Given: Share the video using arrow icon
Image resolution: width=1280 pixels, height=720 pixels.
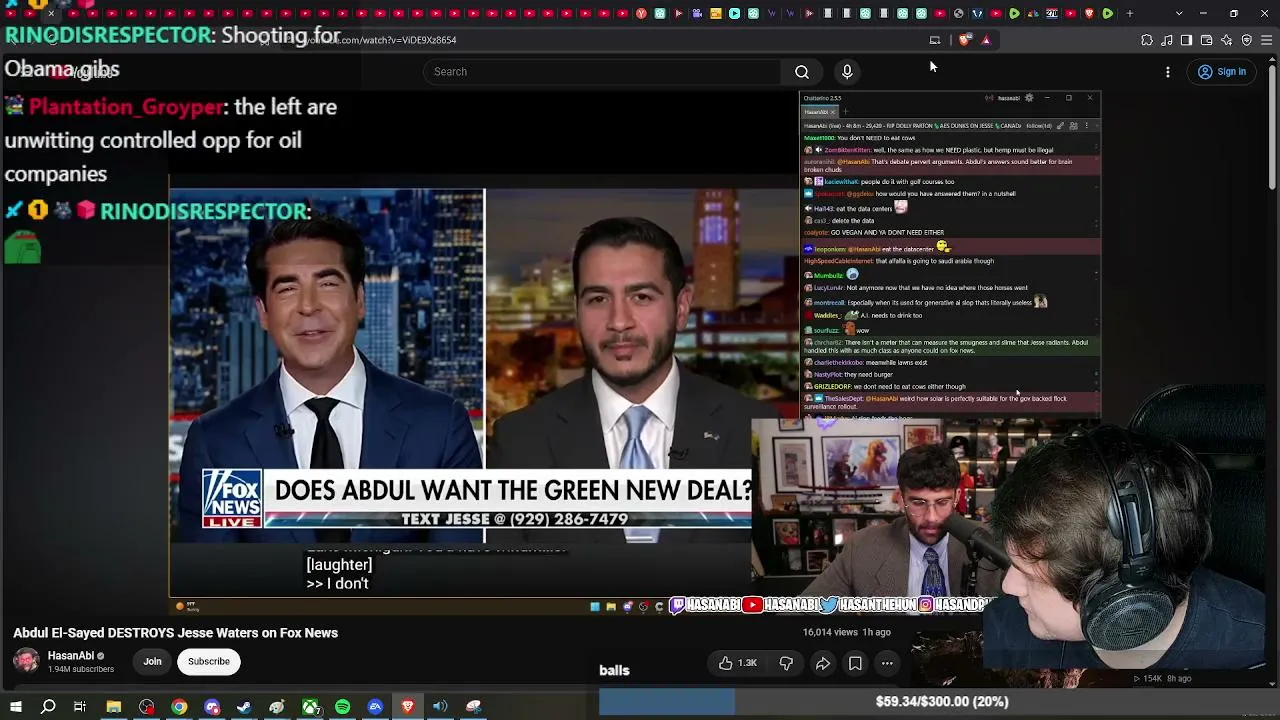Looking at the screenshot, I should 823,663.
